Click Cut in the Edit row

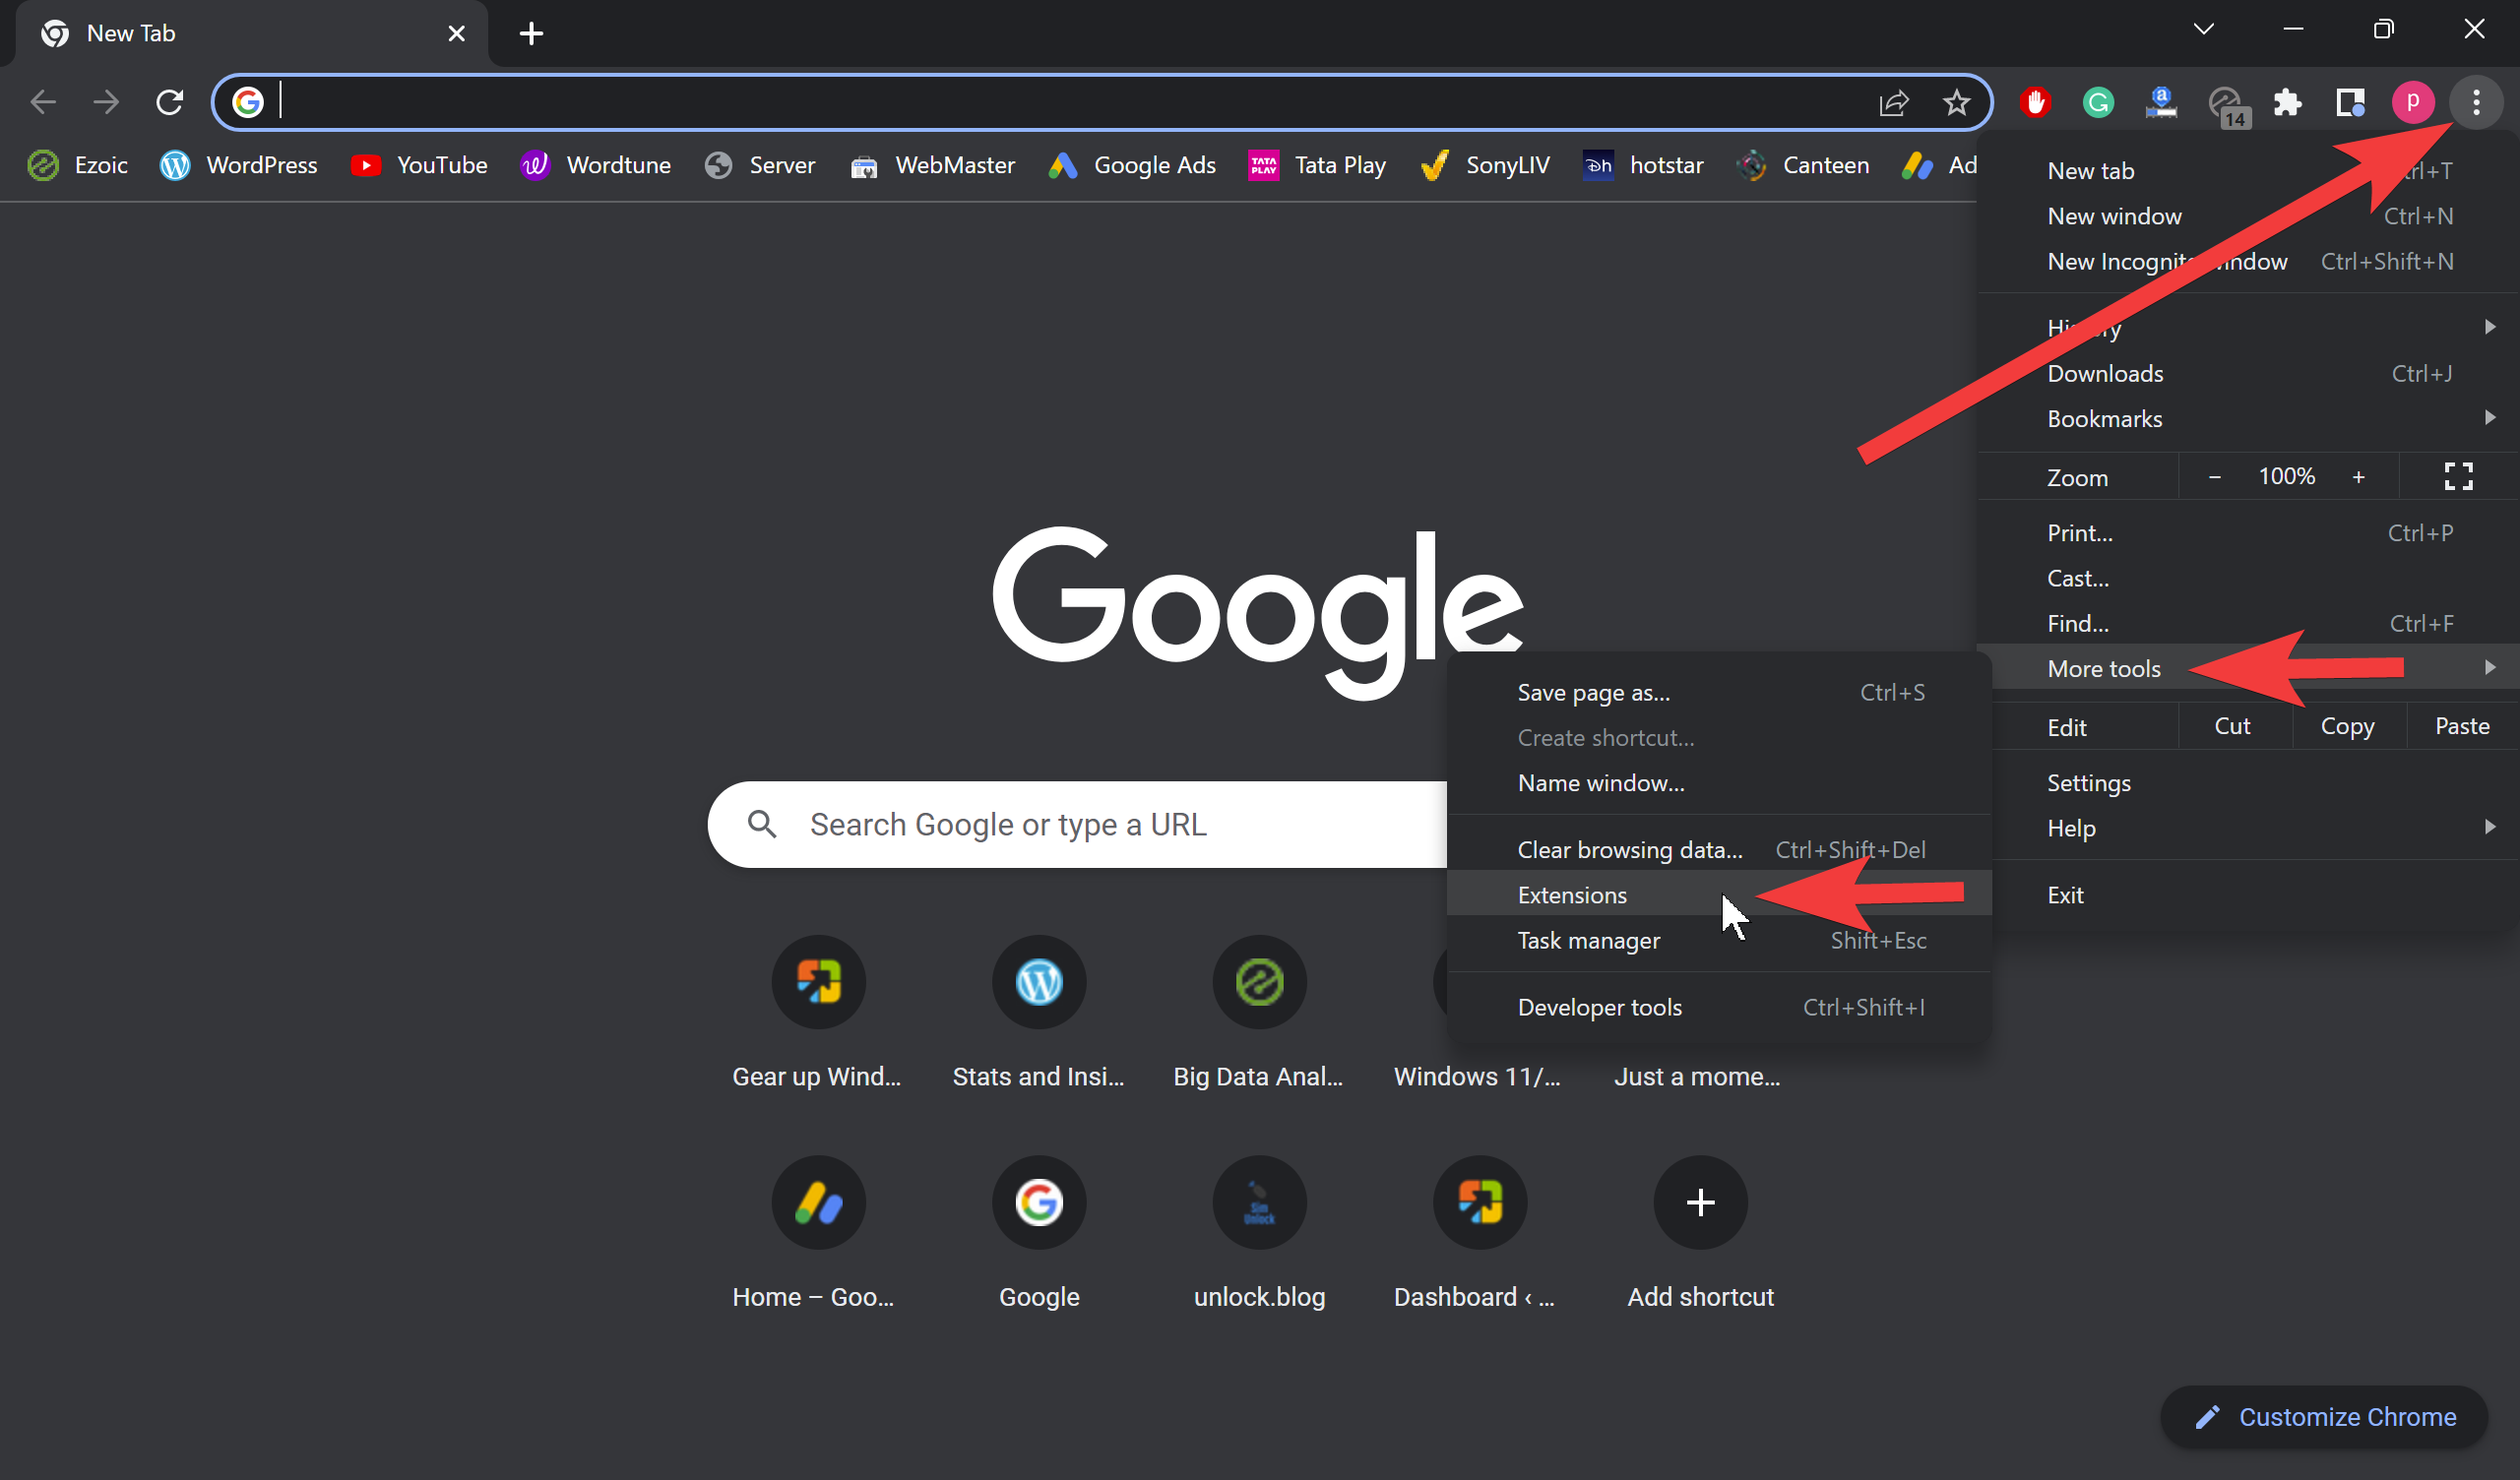point(2232,726)
